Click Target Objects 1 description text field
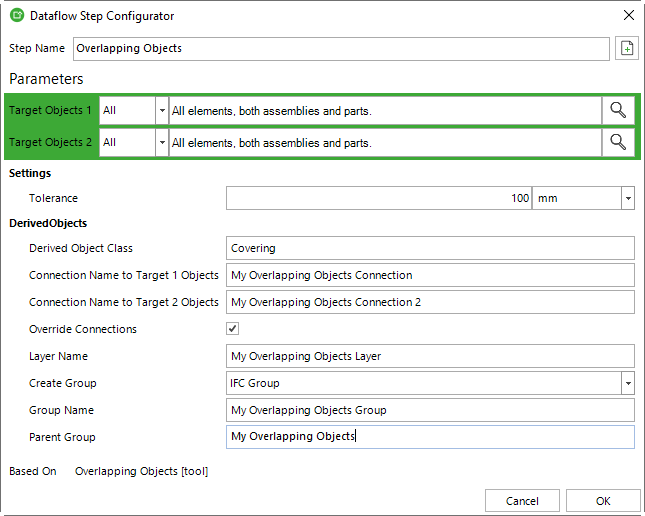Viewport: 645px width, 516px height. [x=385, y=110]
